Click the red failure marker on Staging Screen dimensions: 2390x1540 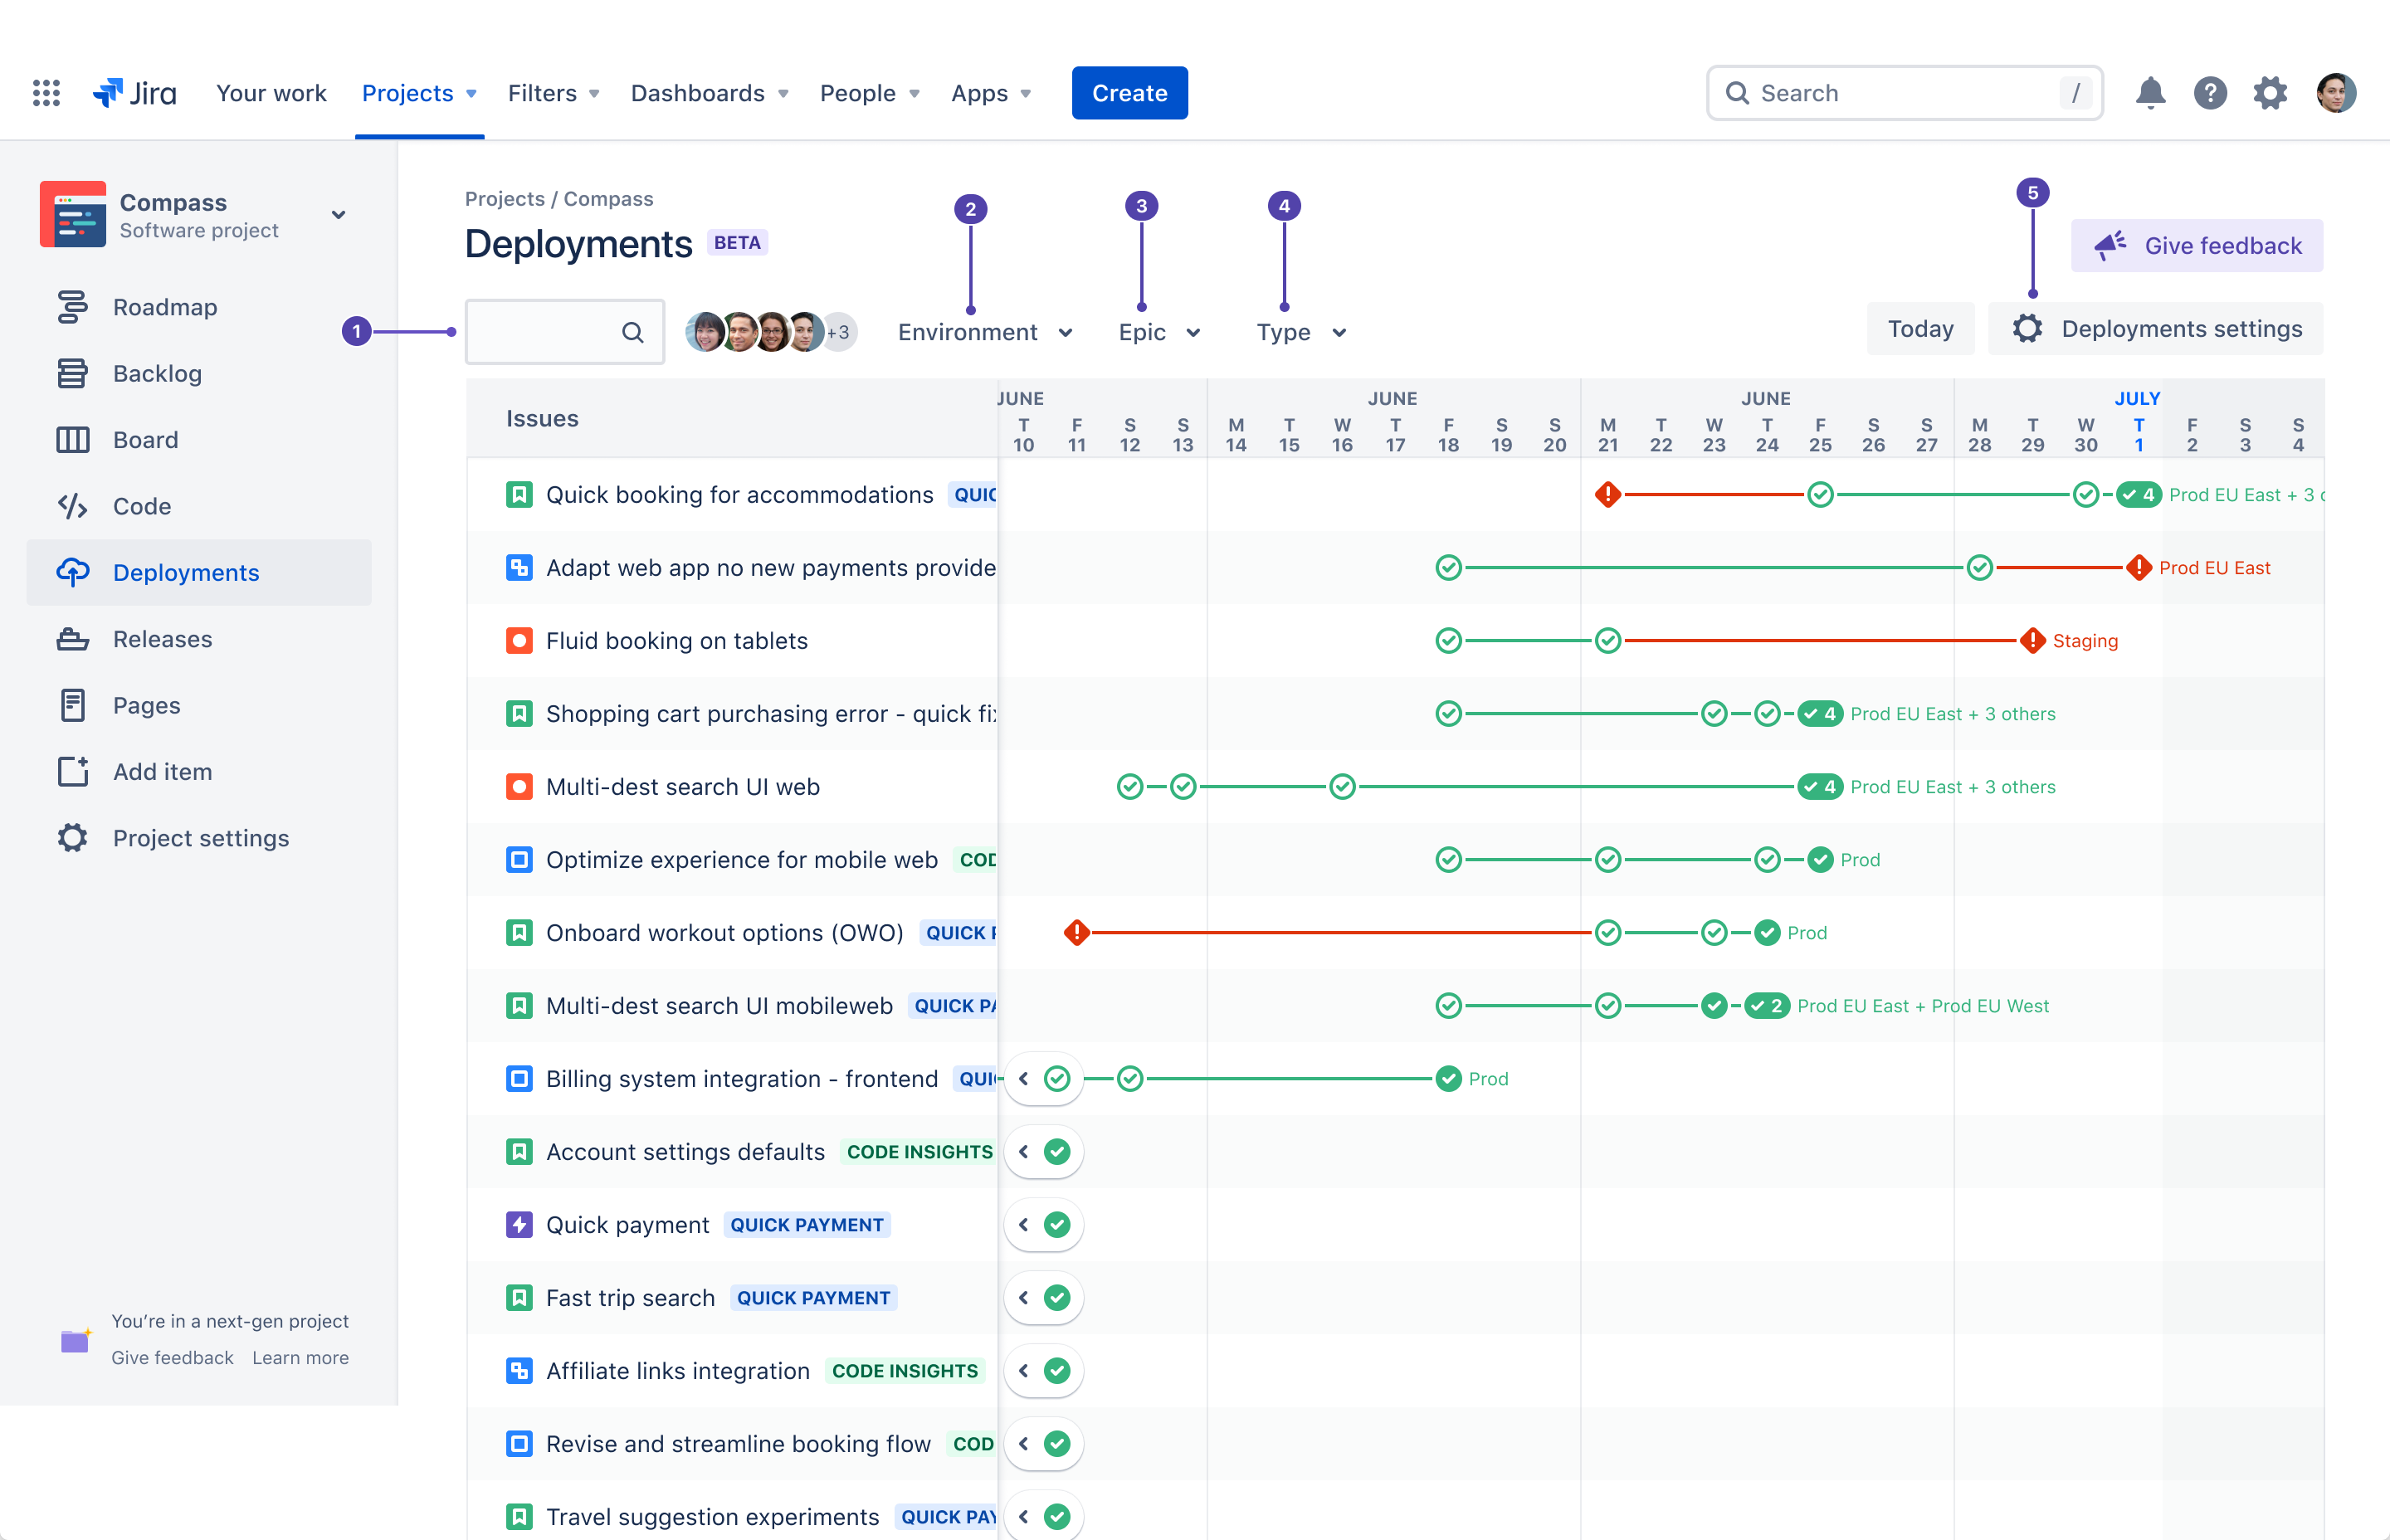(2033, 641)
